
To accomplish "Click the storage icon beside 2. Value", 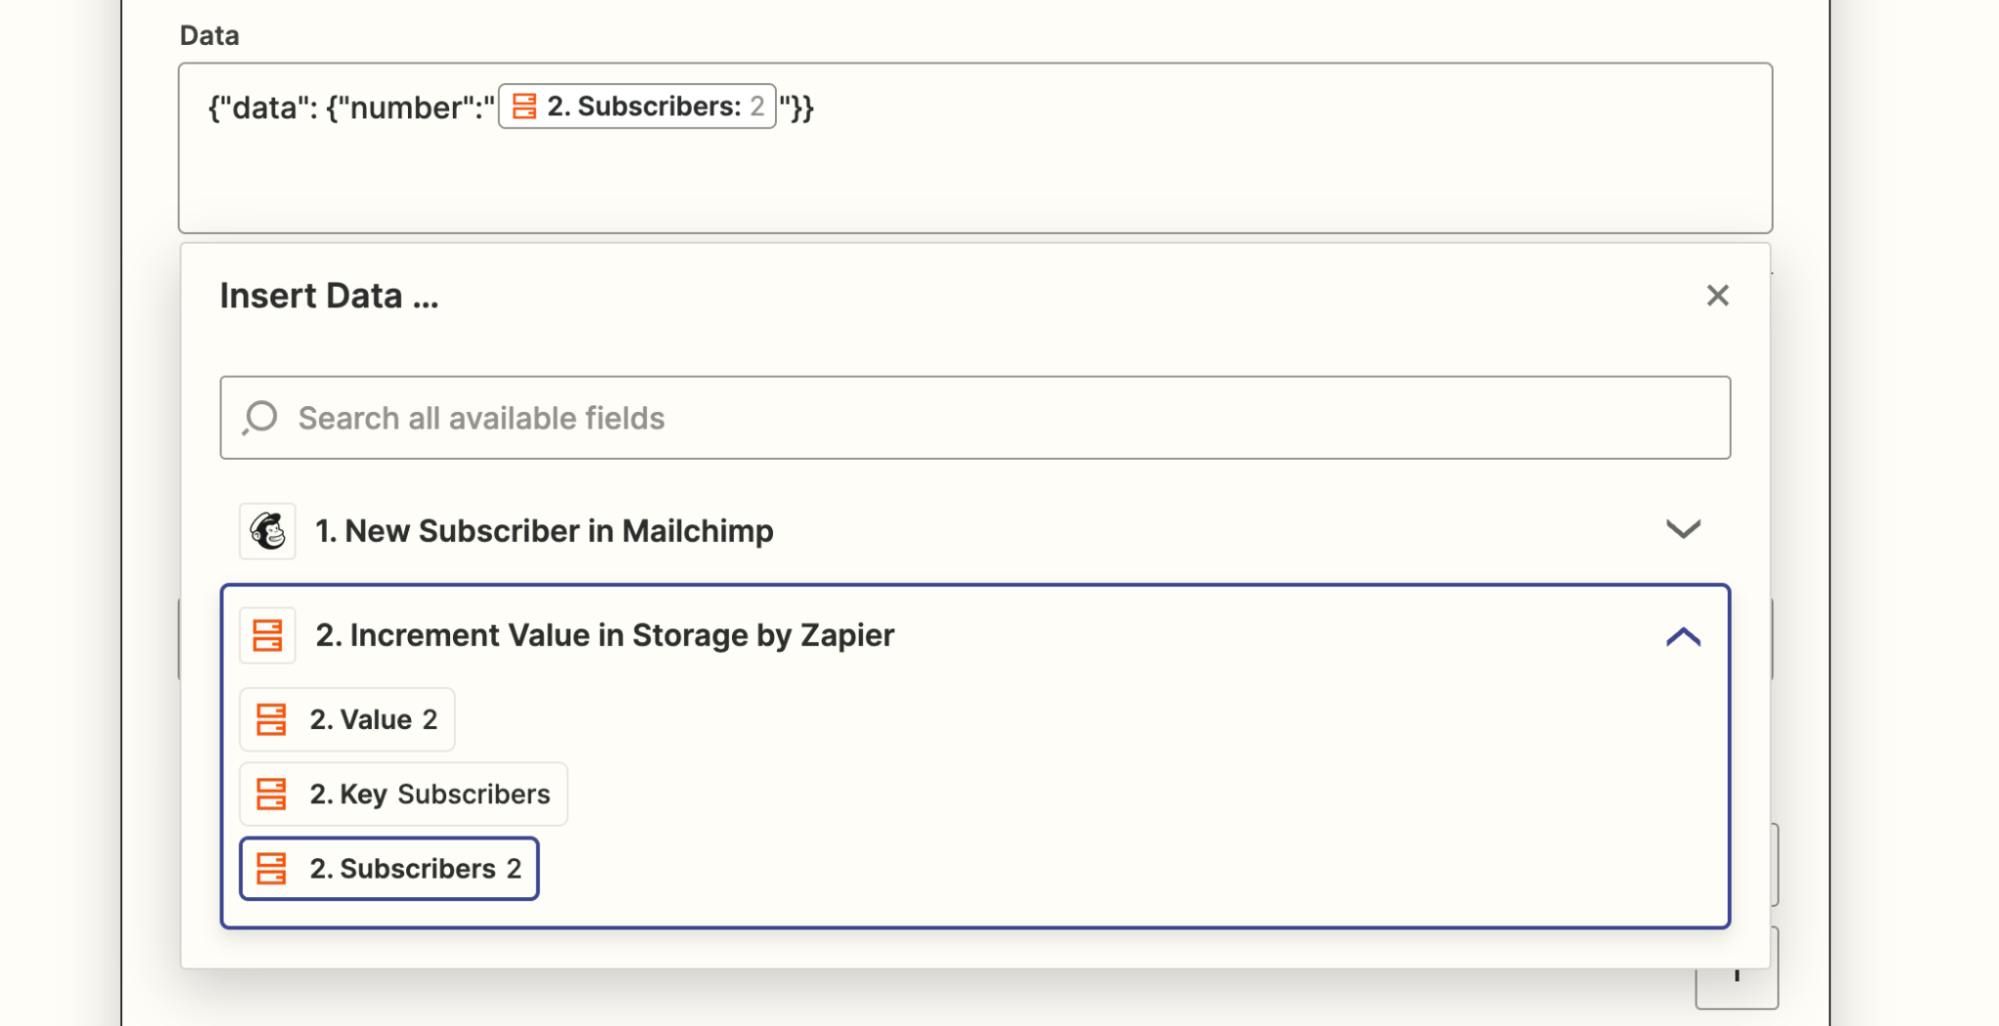I will [x=271, y=719].
